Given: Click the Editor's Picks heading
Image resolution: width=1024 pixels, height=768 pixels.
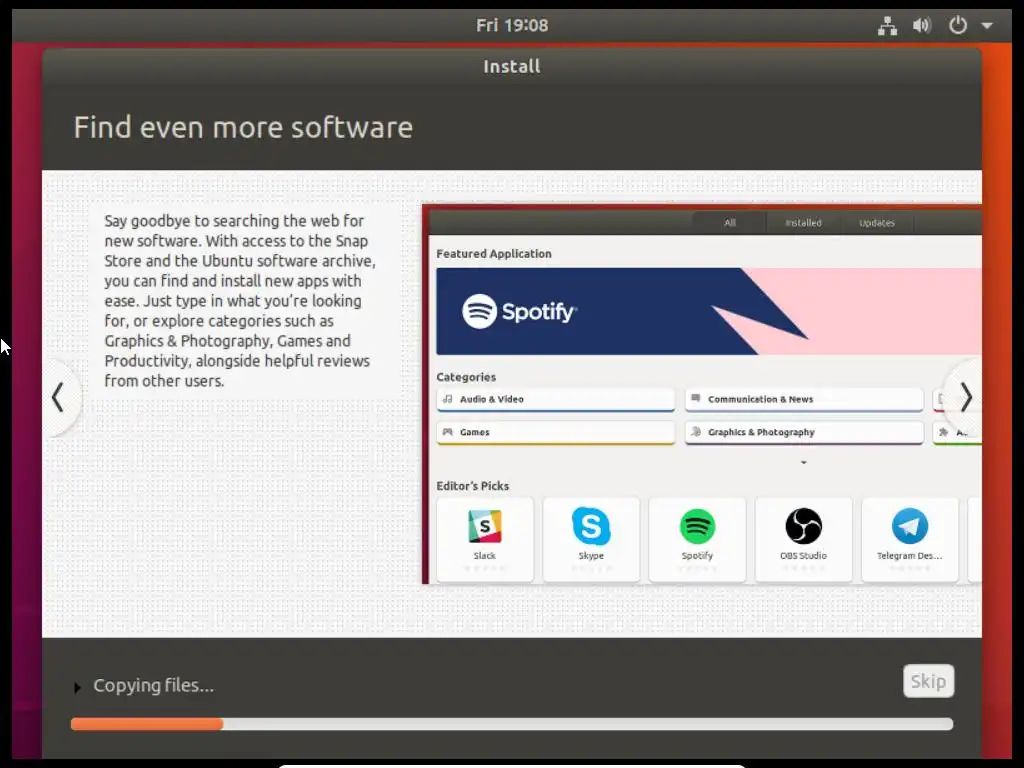Looking at the screenshot, I should click(x=472, y=486).
